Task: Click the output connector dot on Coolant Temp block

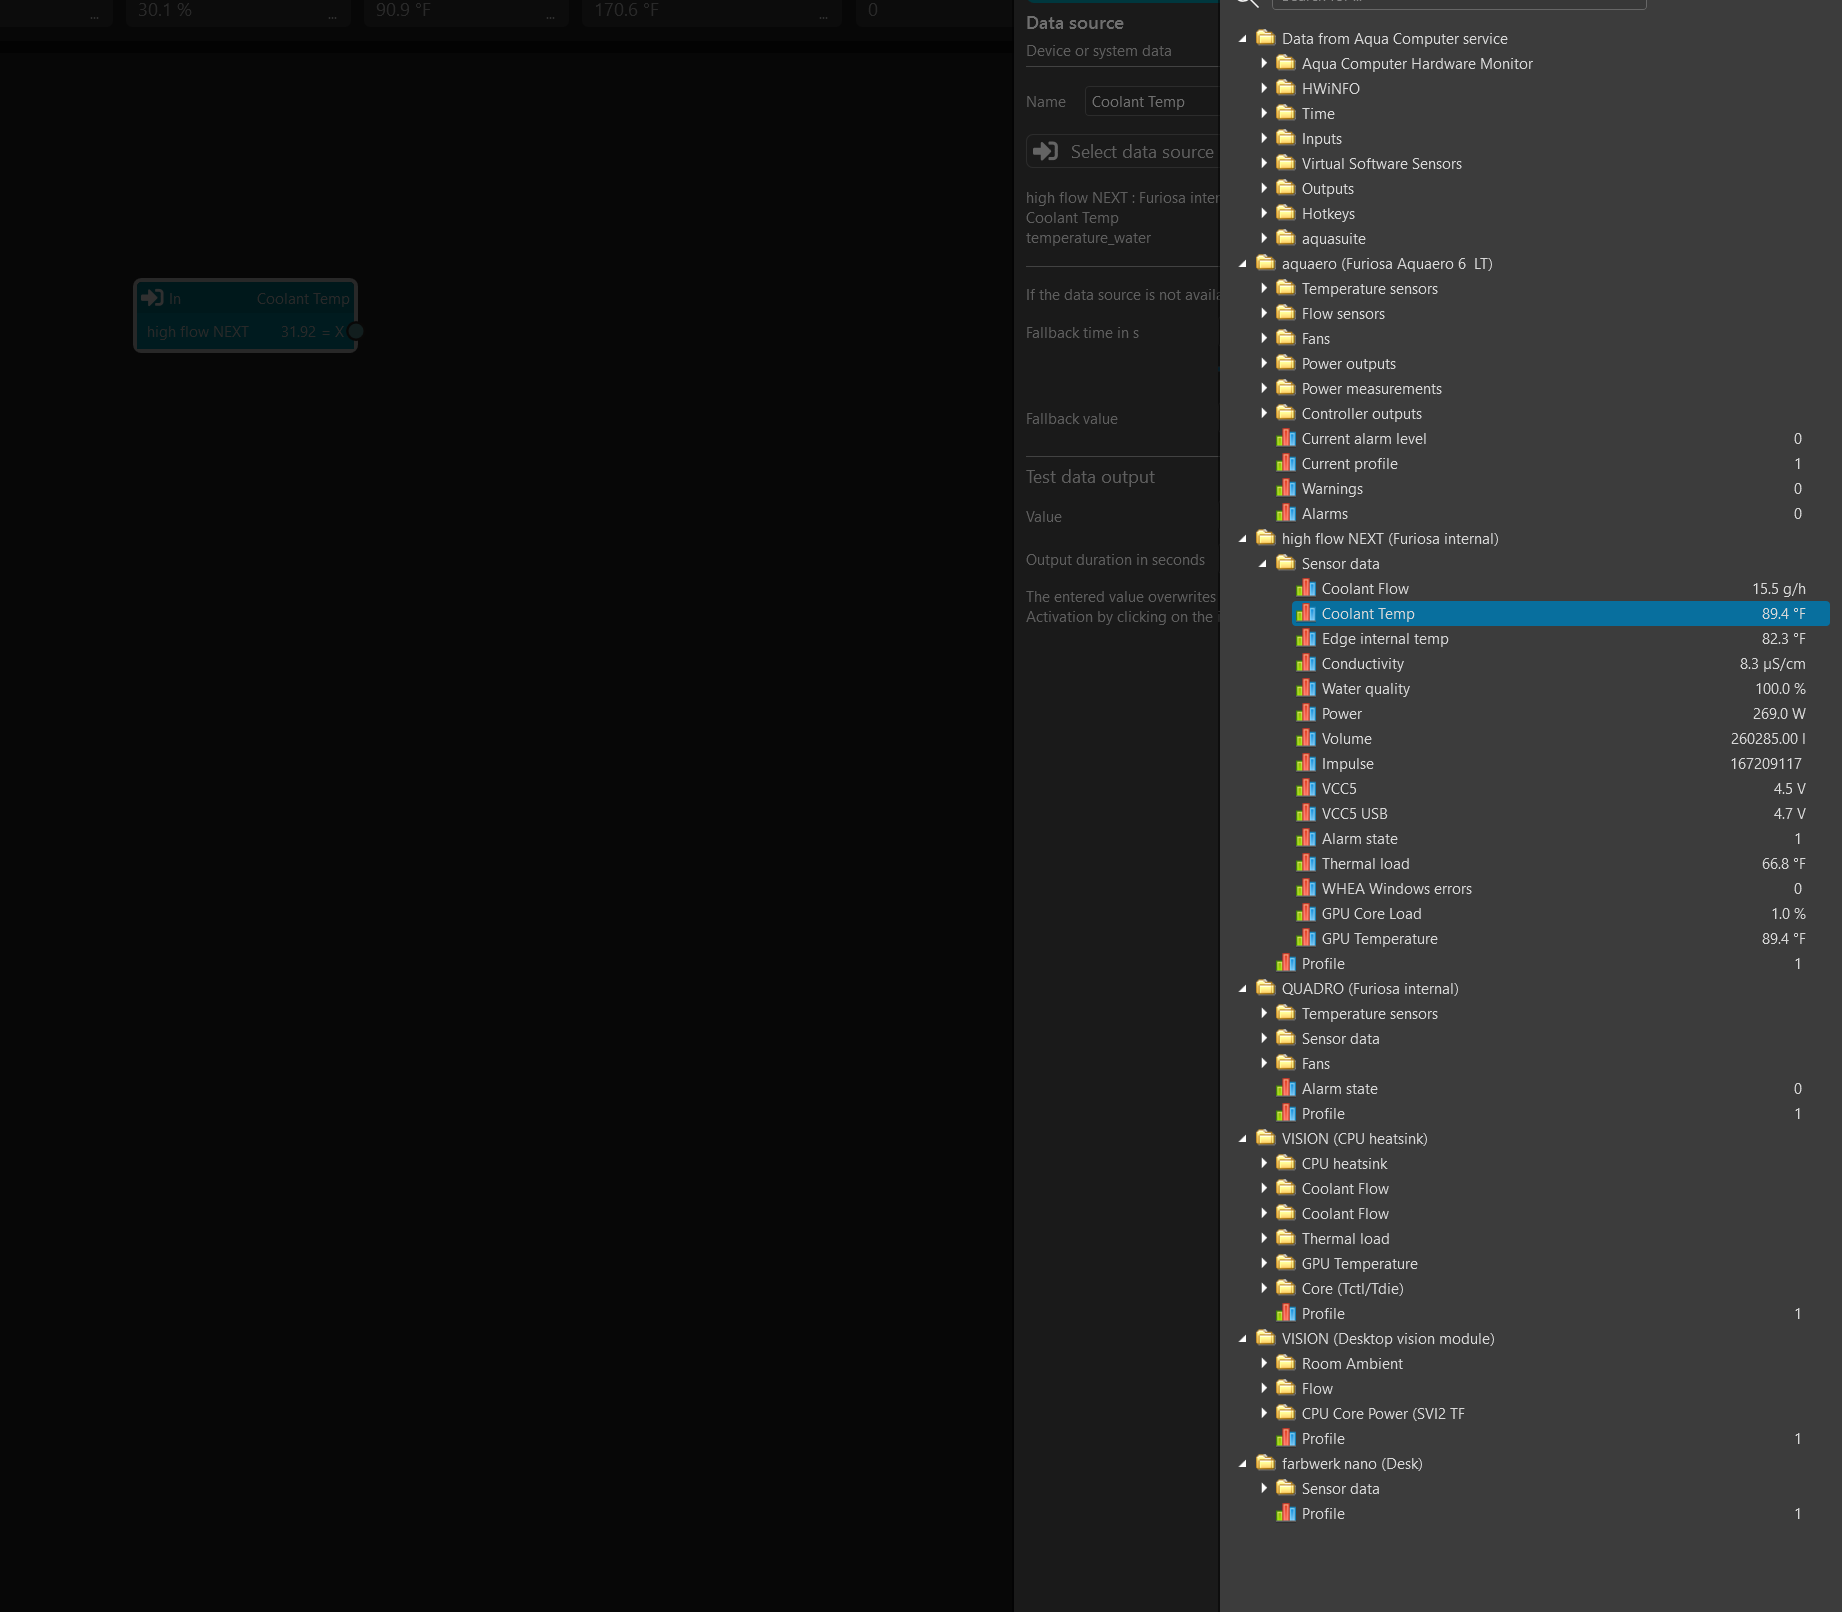Action: 355,331
